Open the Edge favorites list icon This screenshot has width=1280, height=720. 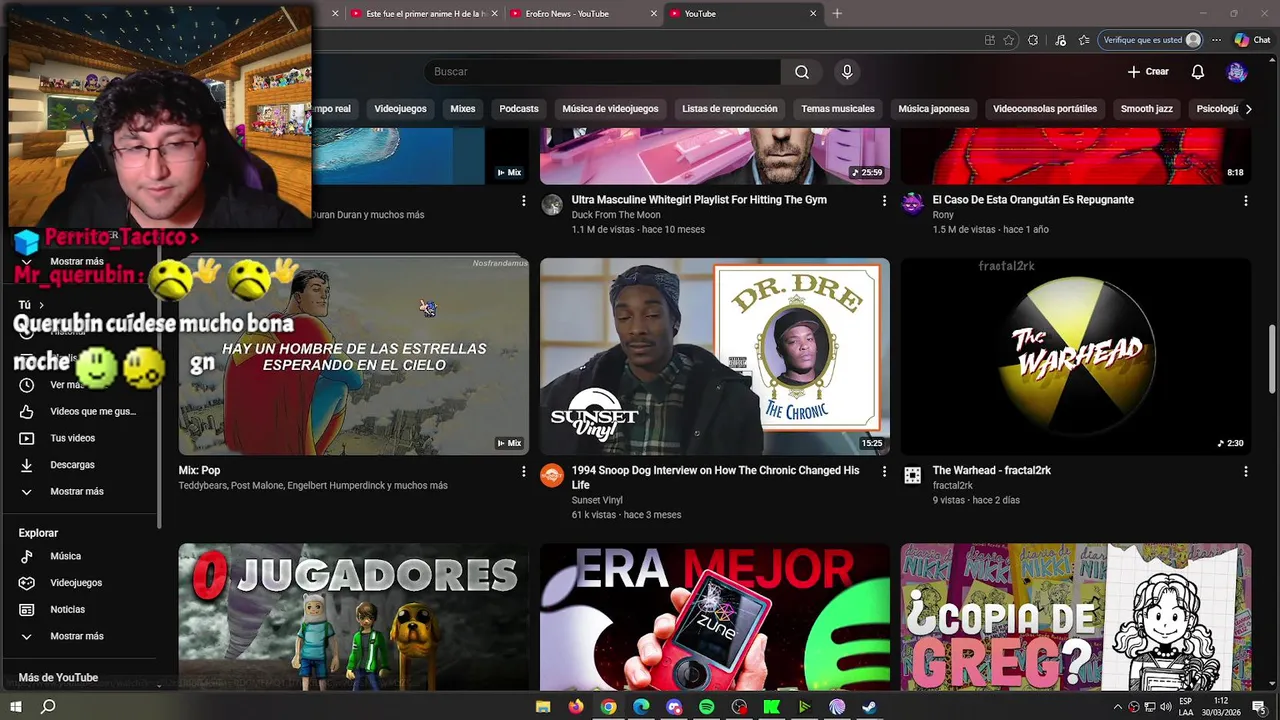click(x=1084, y=40)
